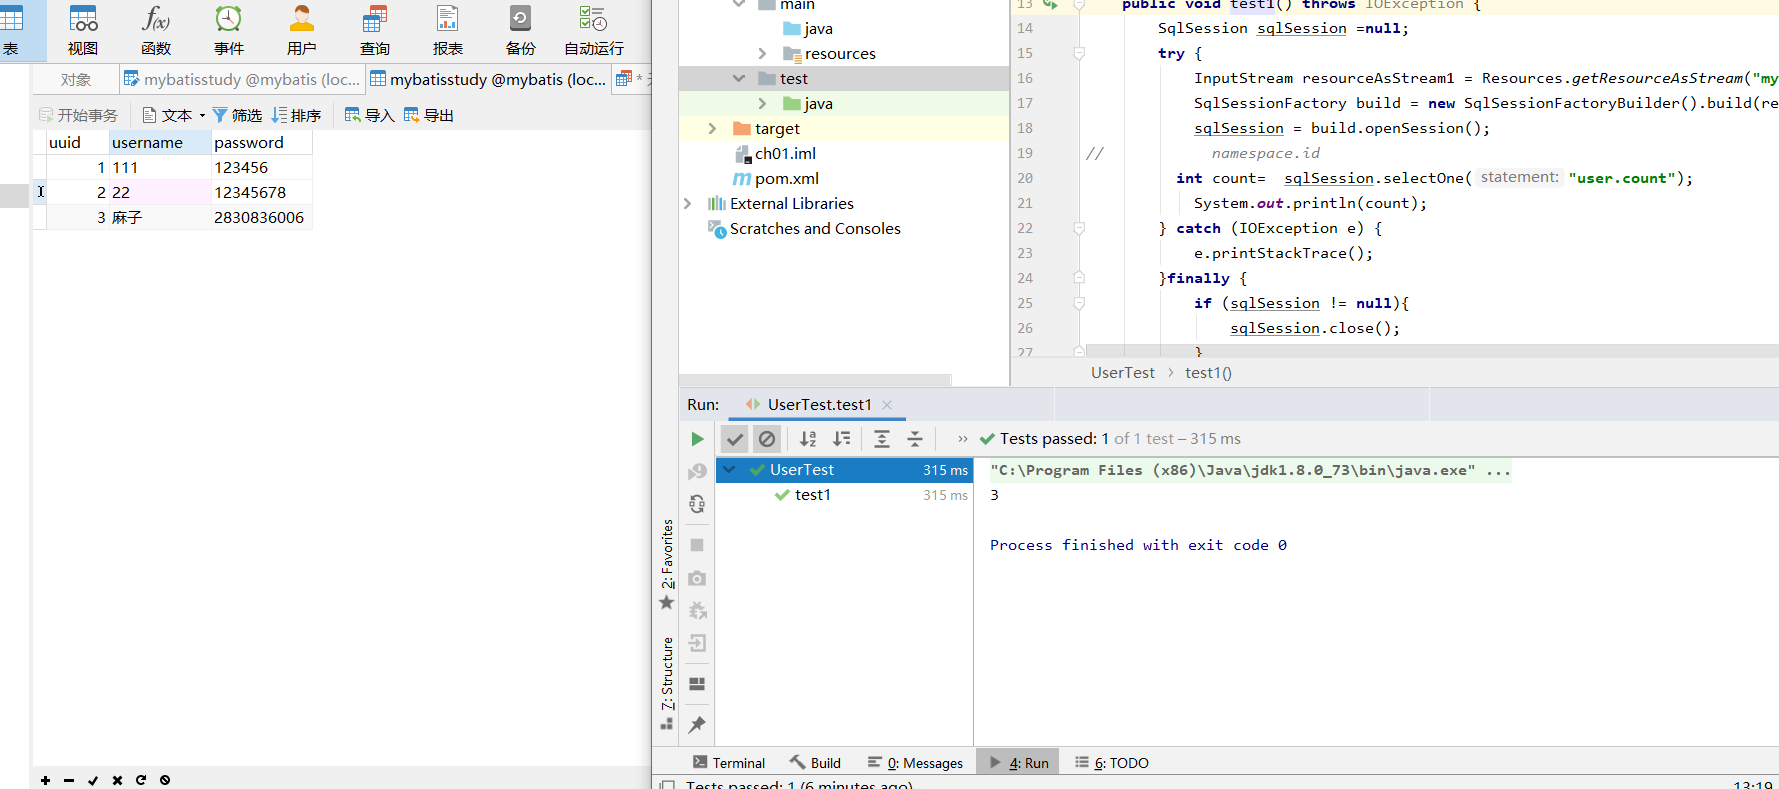Viewport: 1779px width, 789px height.
Task: Open the Build tool window
Action: click(815, 763)
